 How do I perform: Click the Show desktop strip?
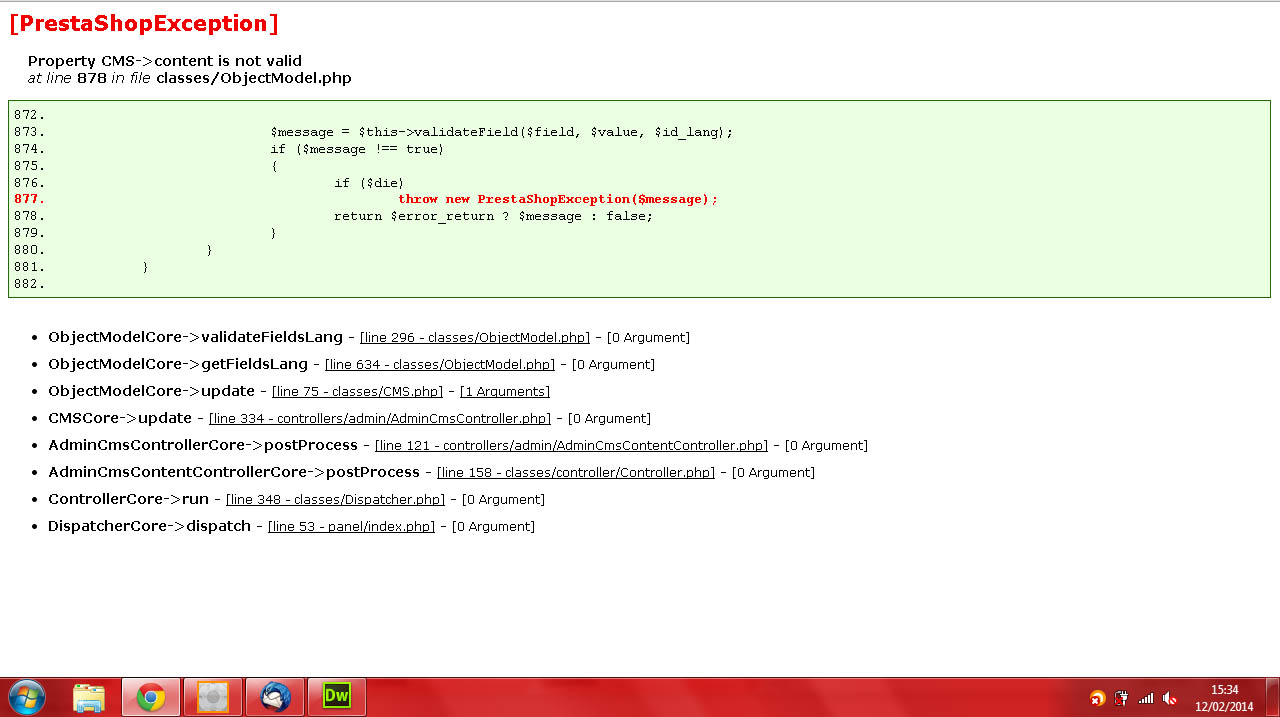click(1272, 697)
